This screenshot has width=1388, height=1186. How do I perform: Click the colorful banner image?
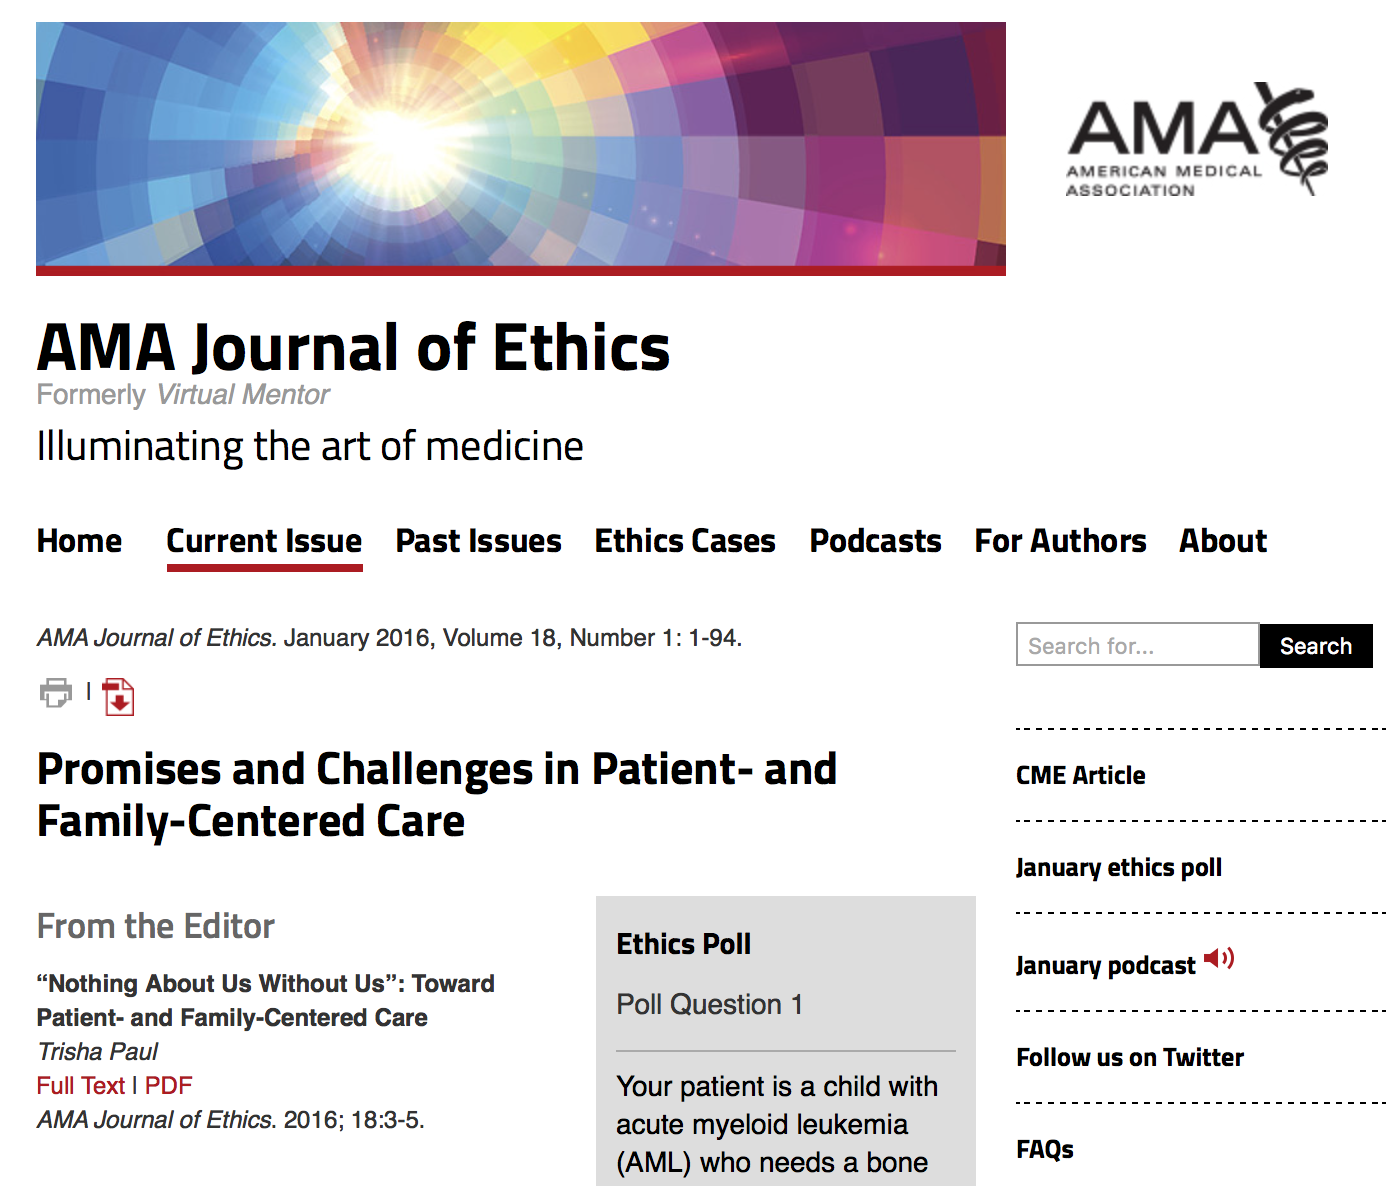tap(520, 147)
